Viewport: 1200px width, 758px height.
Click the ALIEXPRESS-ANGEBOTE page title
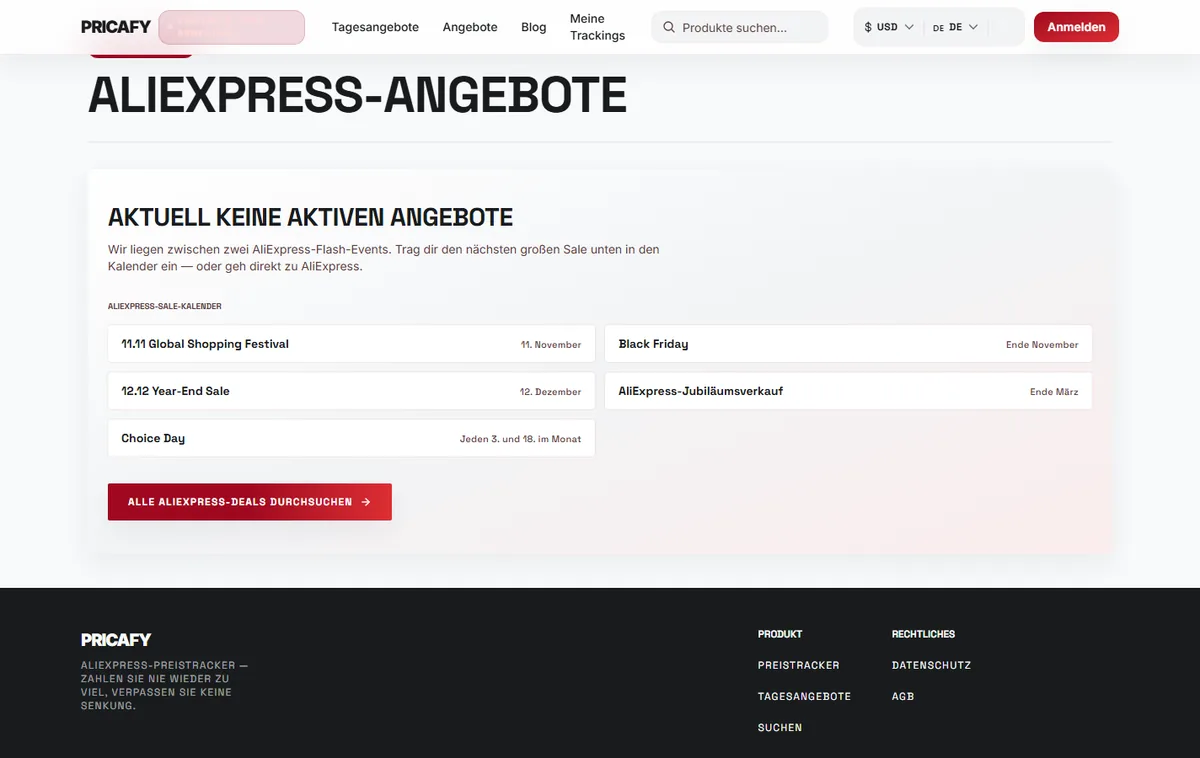click(357, 95)
